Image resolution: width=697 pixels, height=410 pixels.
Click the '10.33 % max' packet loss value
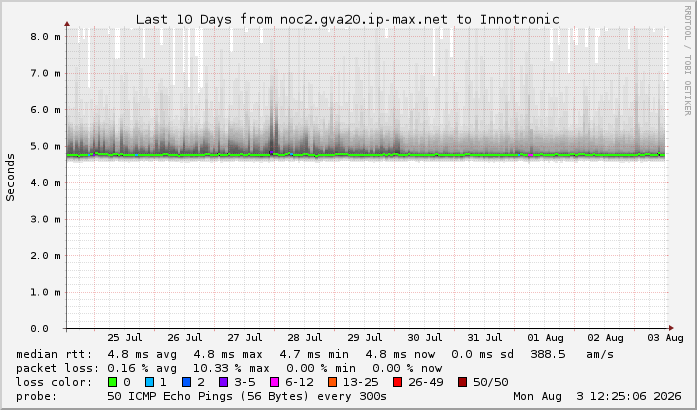click(231, 368)
